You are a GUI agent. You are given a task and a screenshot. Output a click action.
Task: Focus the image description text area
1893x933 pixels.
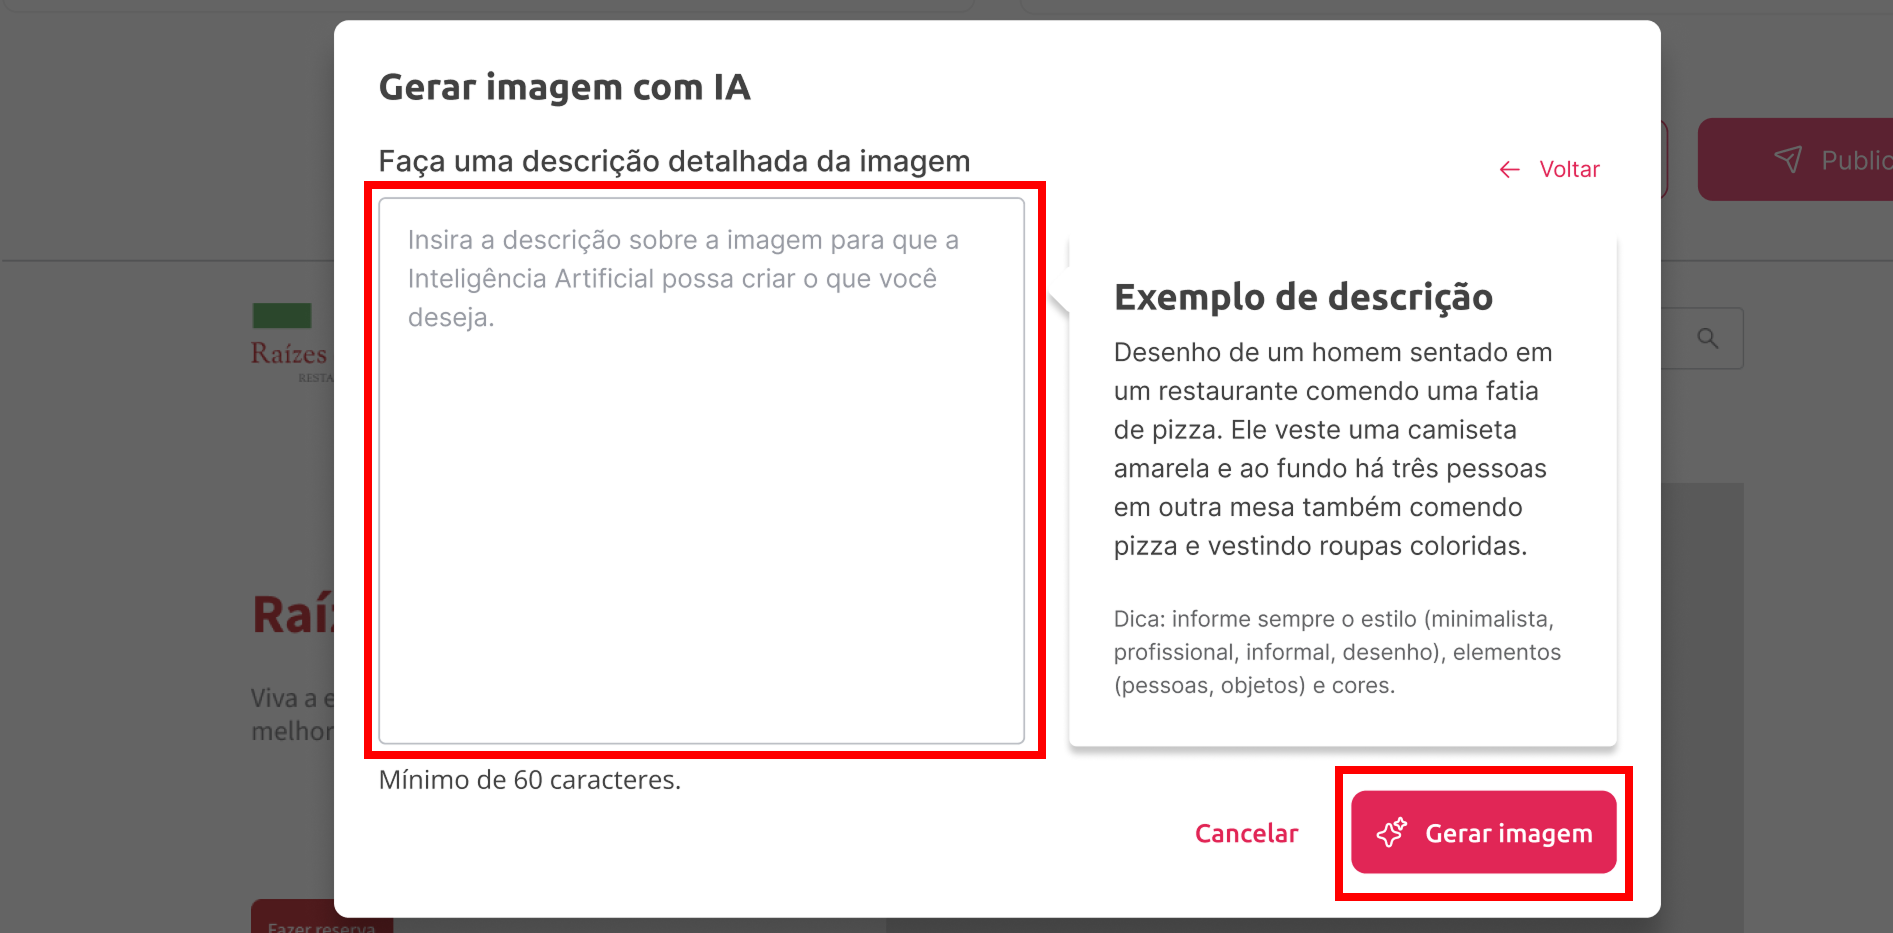pyautogui.click(x=702, y=470)
